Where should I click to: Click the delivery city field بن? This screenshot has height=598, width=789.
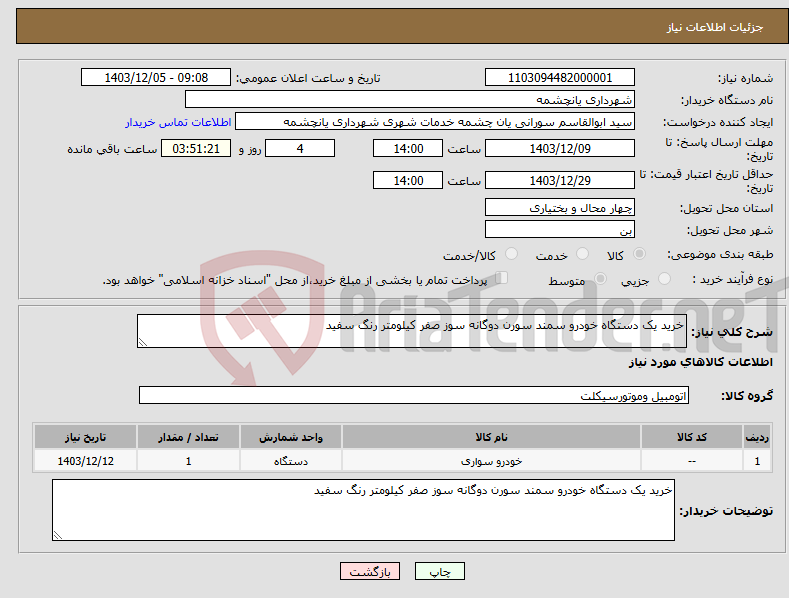click(x=560, y=230)
